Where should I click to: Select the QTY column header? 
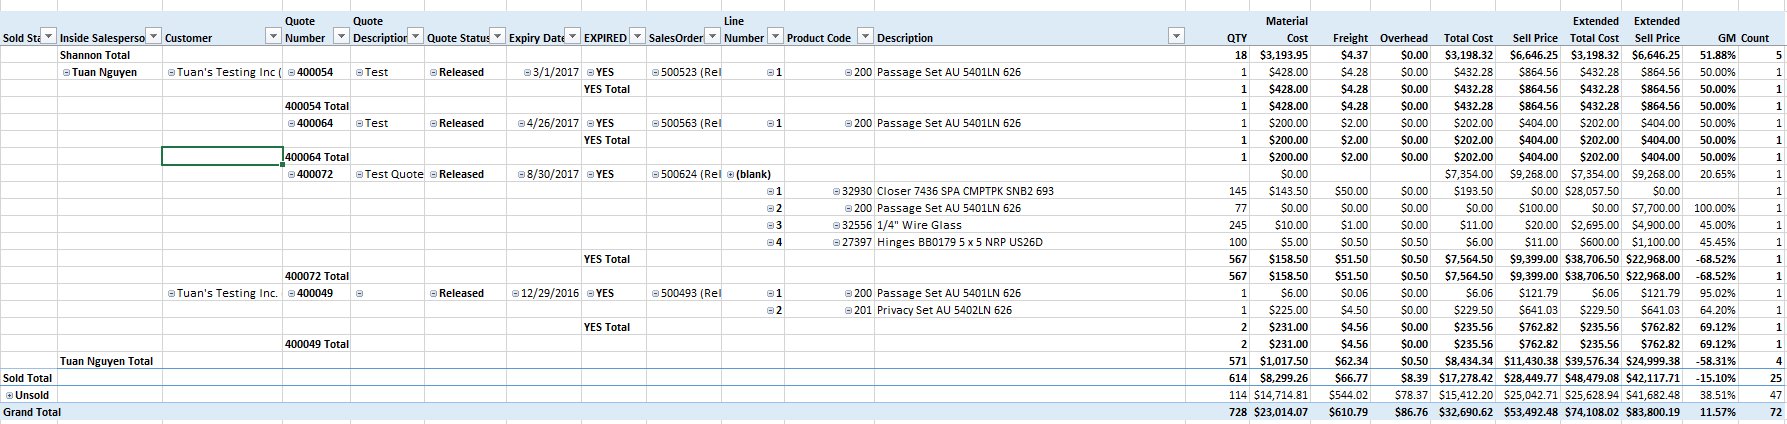click(1237, 38)
